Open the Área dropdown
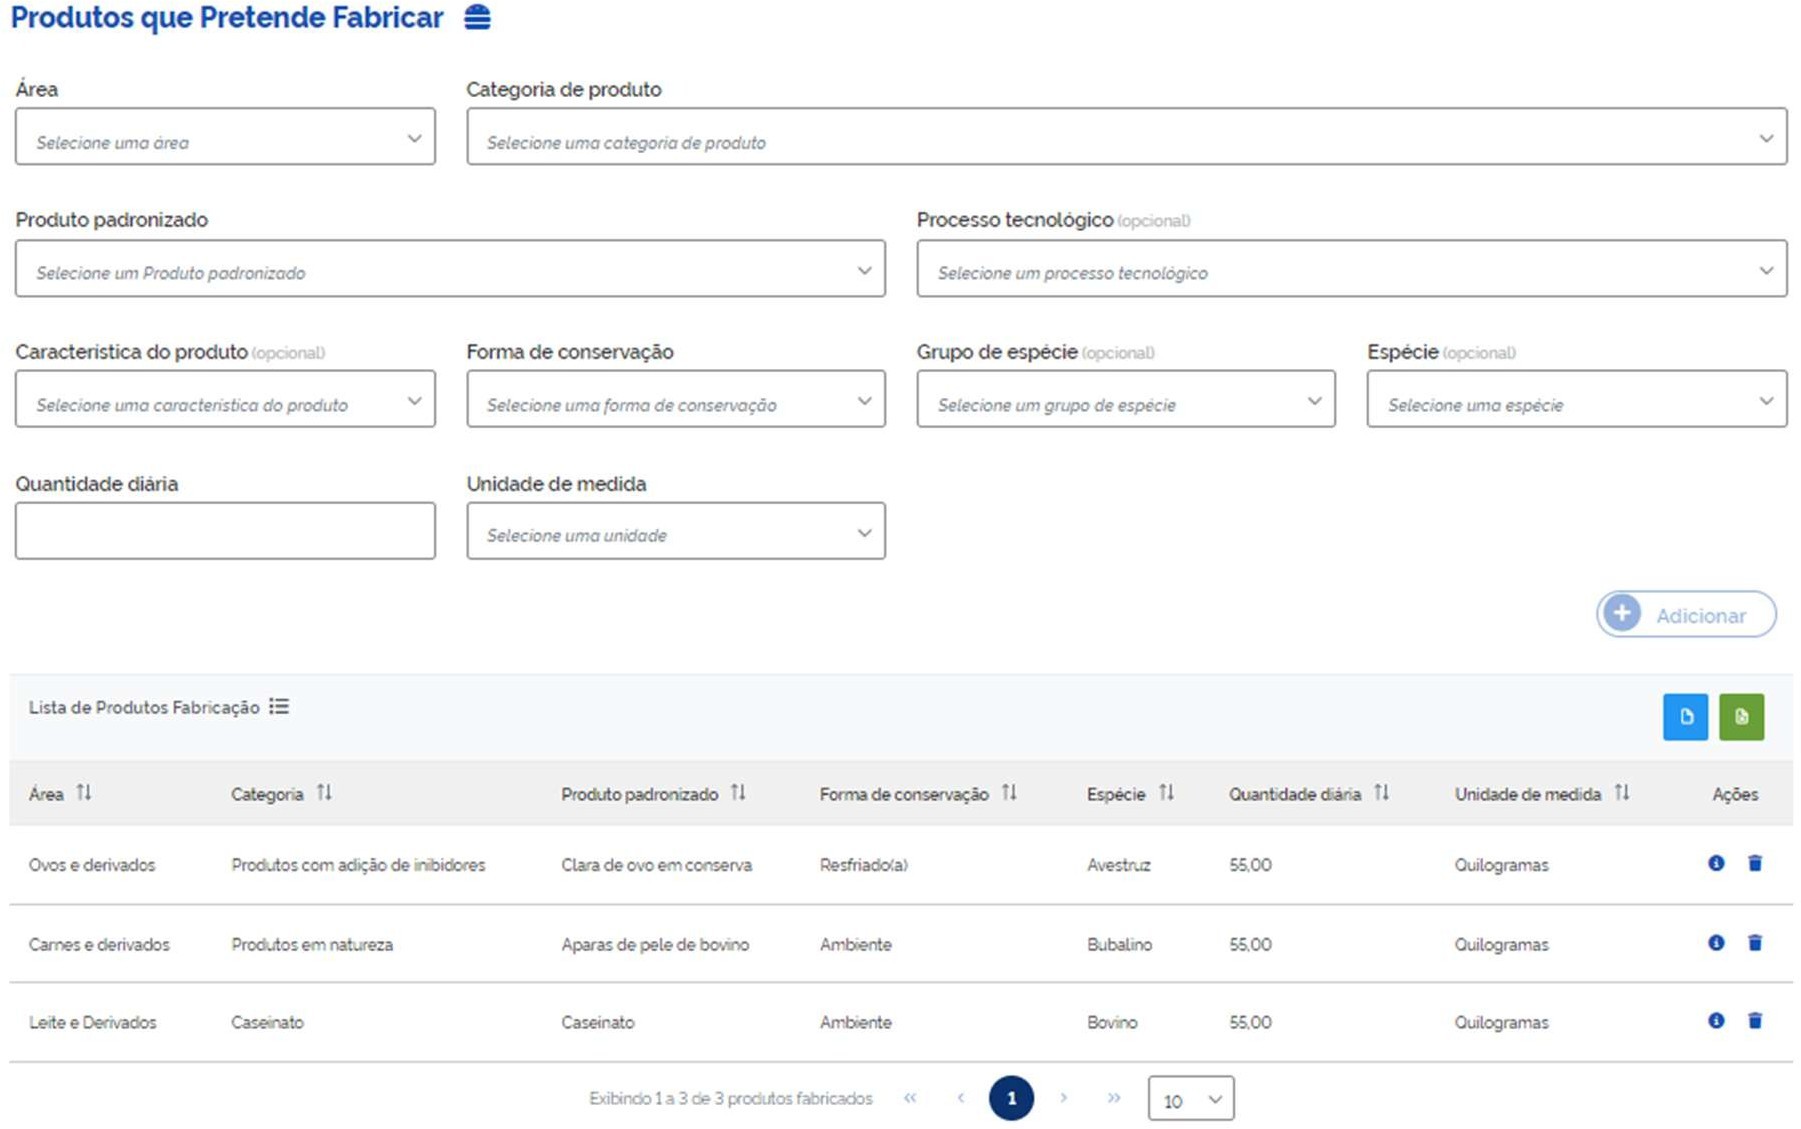Image resolution: width=1801 pixels, height=1129 pixels. click(225, 137)
